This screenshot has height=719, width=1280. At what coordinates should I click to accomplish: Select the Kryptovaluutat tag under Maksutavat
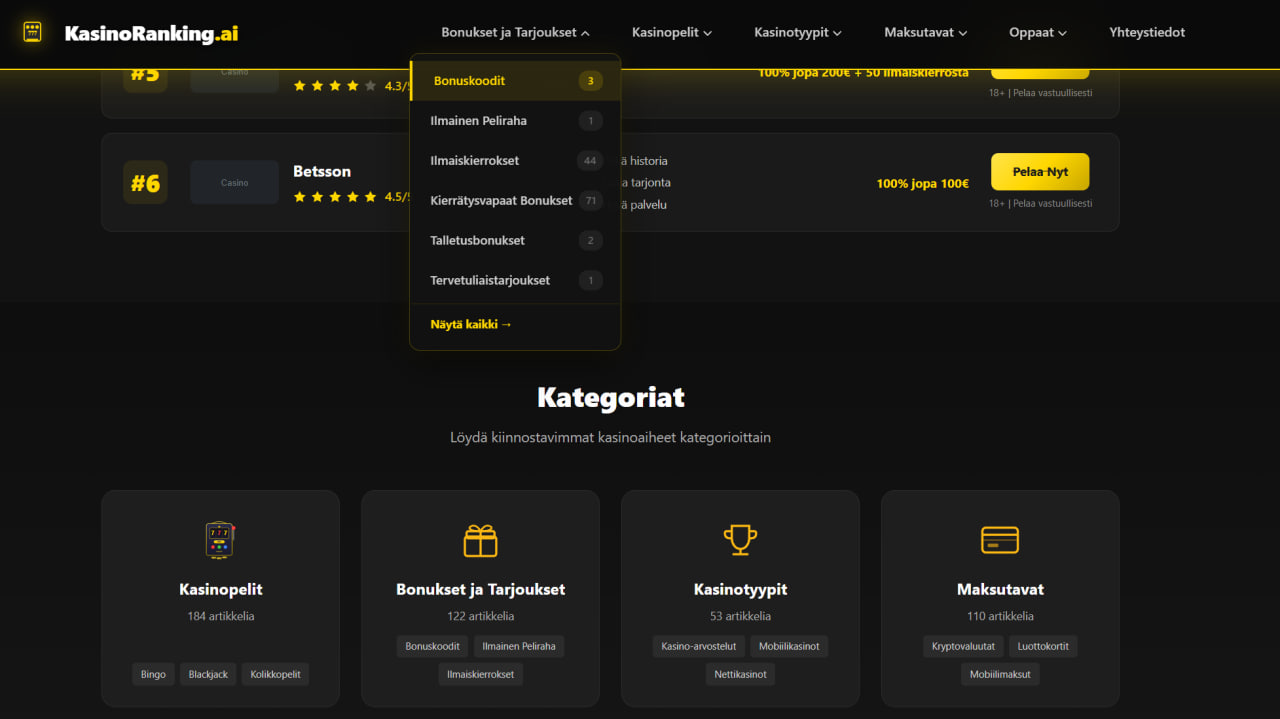[962, 646]
